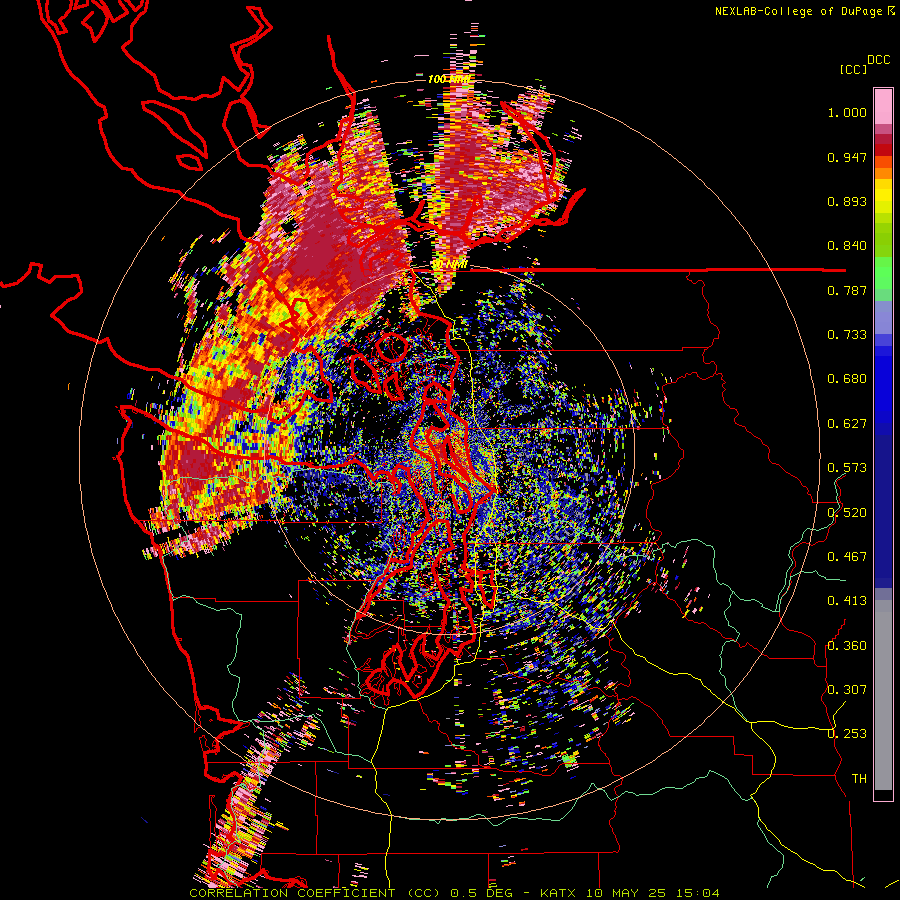Click the TH threshold label on the legend
900x900 pixels.
pos(859,778)
